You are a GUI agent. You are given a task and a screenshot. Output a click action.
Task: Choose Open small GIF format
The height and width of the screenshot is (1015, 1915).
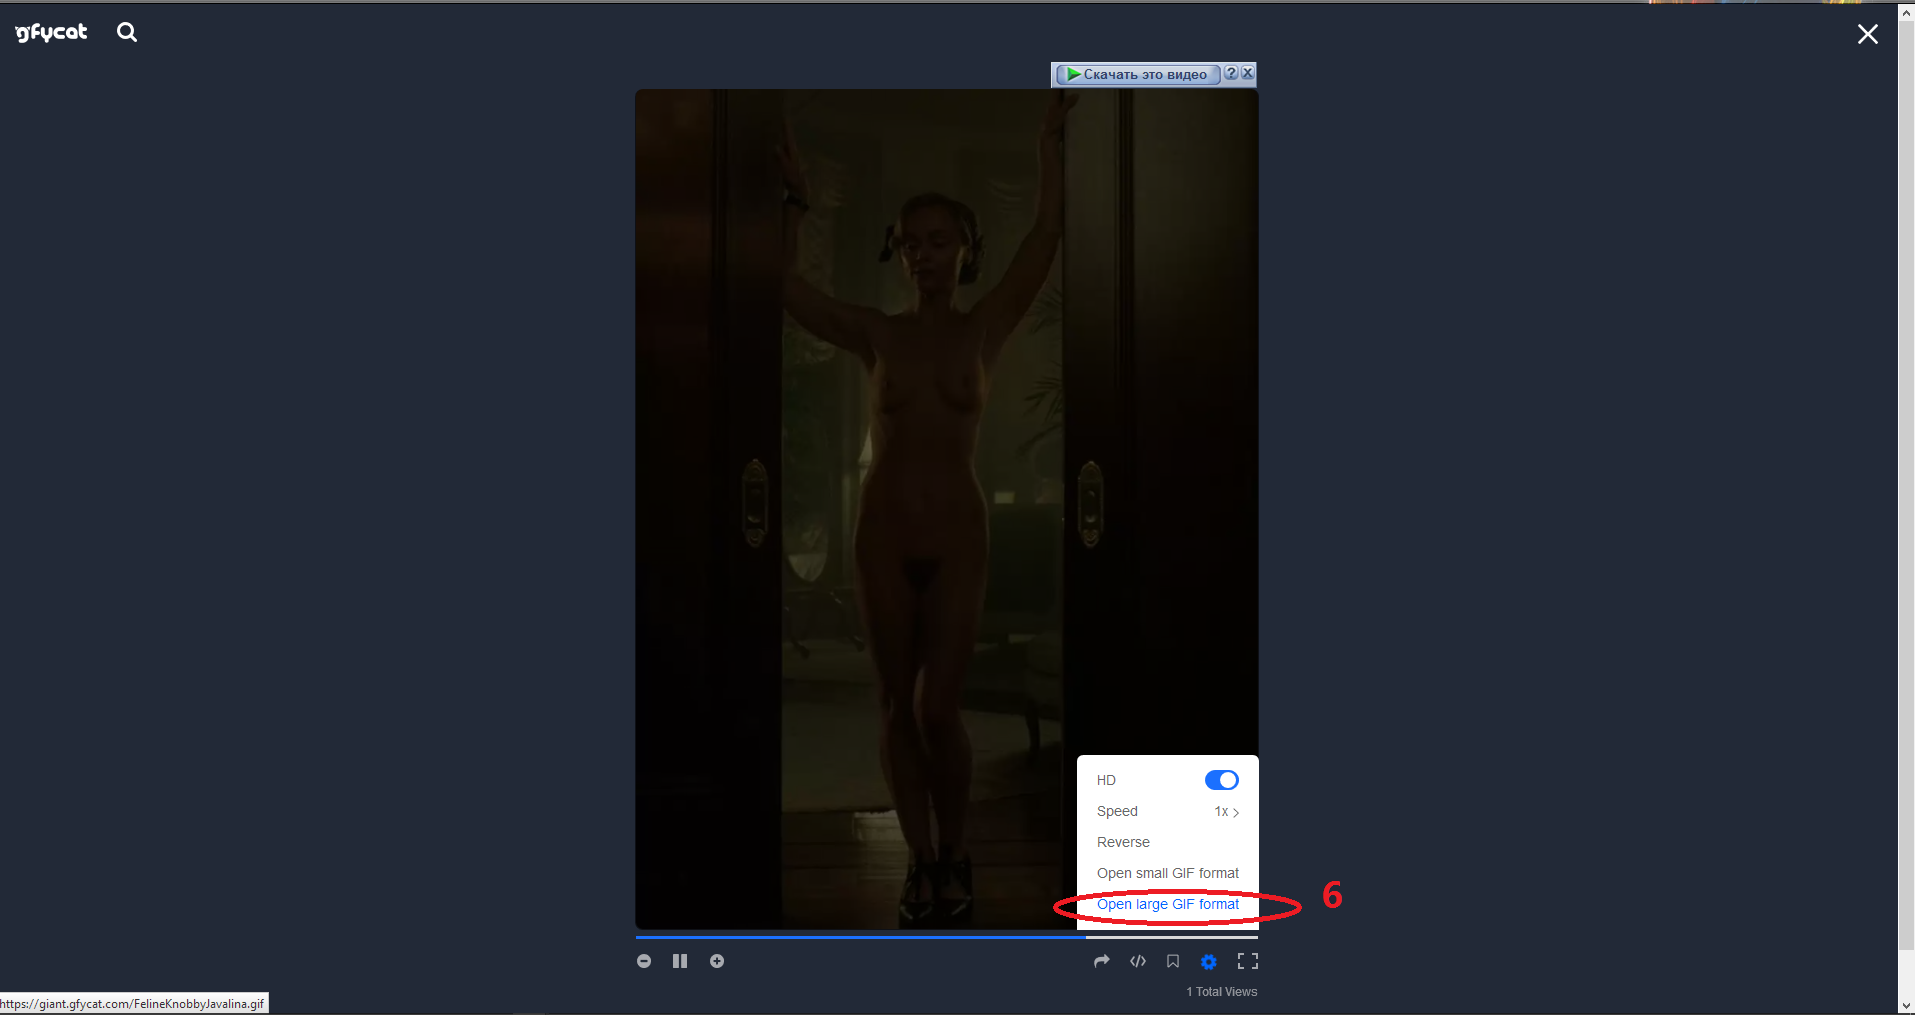[x=1168, y=873]
